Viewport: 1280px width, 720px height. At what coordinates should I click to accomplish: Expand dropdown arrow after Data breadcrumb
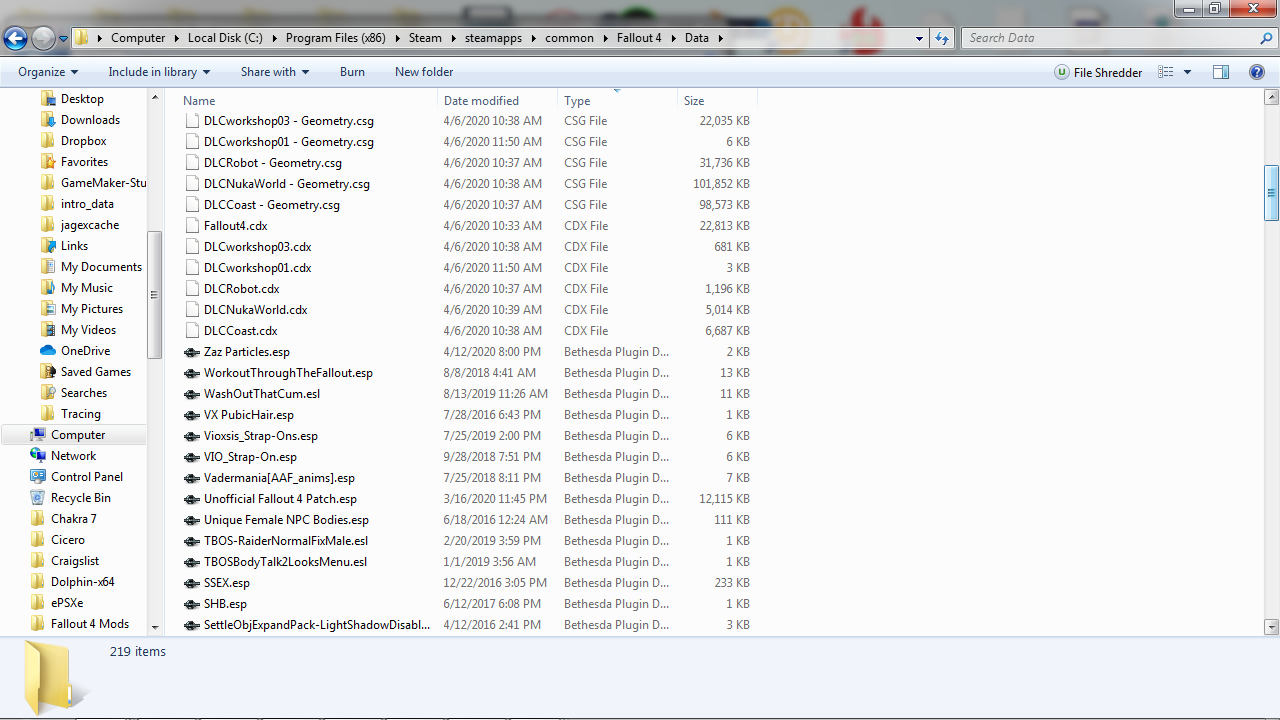click(x=720, y=38)
